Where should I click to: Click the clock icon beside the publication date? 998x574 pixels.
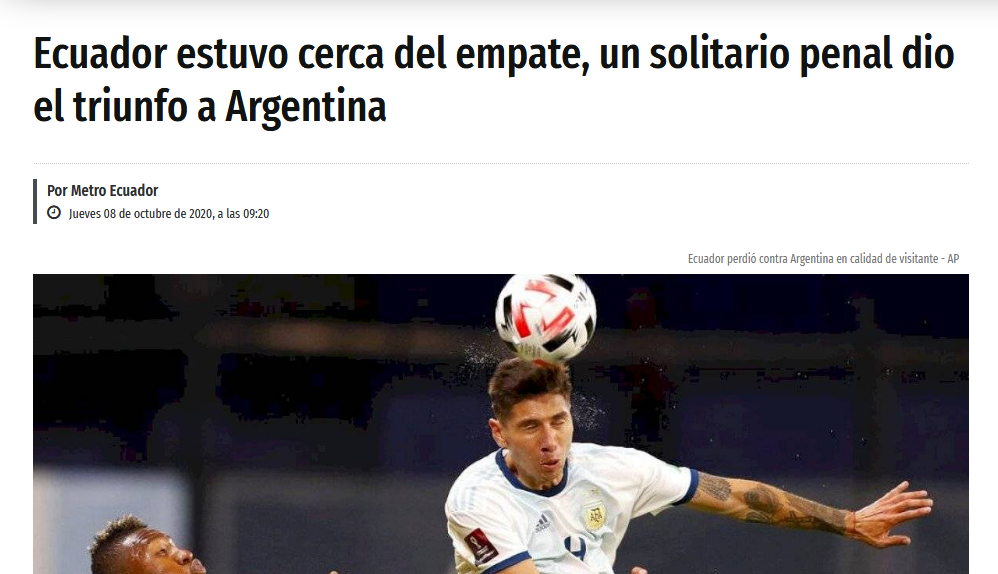tap(54, 213)
